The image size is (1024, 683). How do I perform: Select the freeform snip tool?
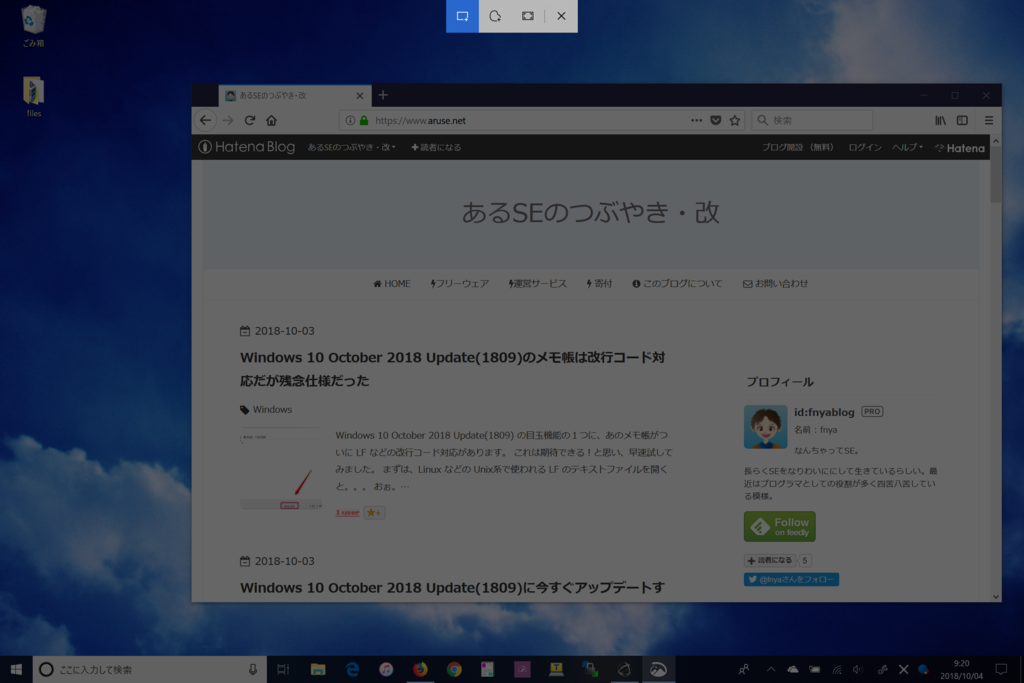(495, 16)
